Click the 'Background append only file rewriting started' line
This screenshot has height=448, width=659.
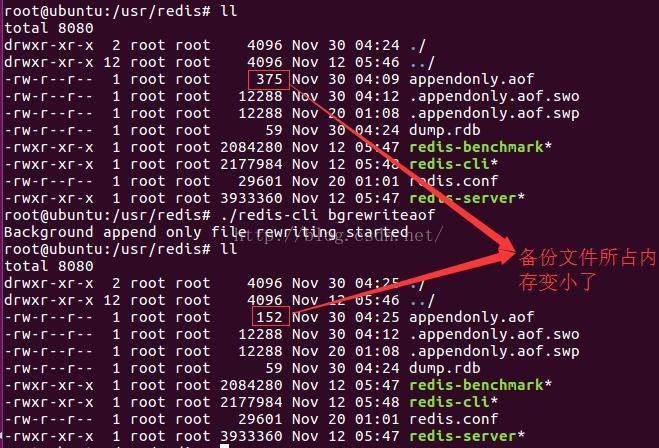pos(206,232)
